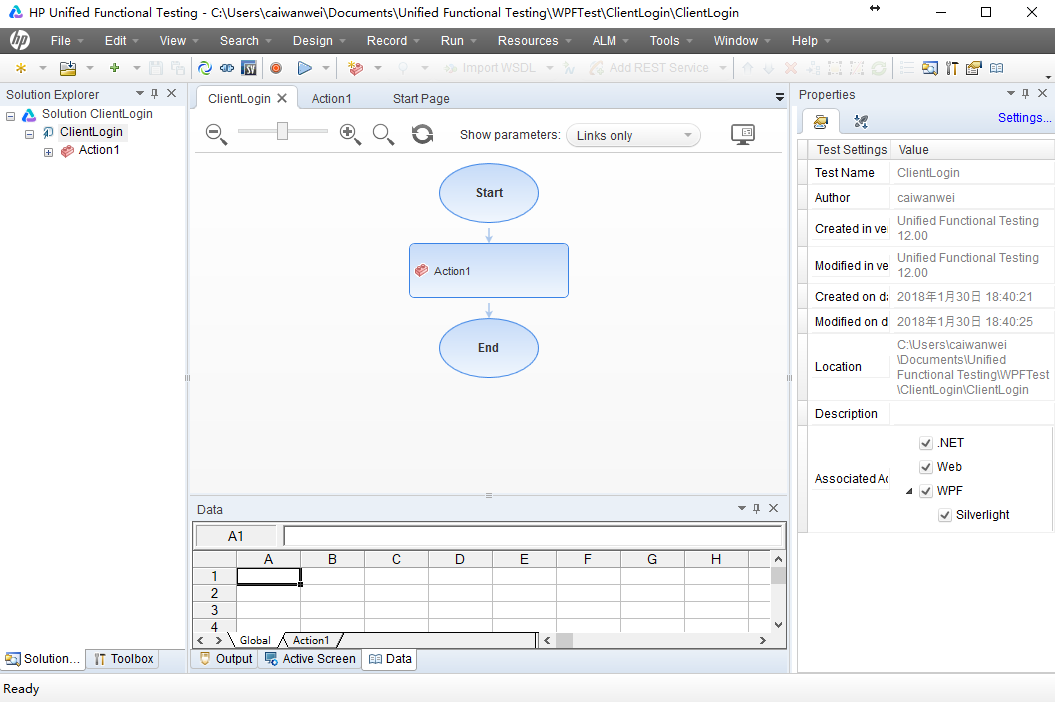Open Solution Explorer panel options dropdown
This screenshot has height=702, width=1055.
(x=140, y=94)
